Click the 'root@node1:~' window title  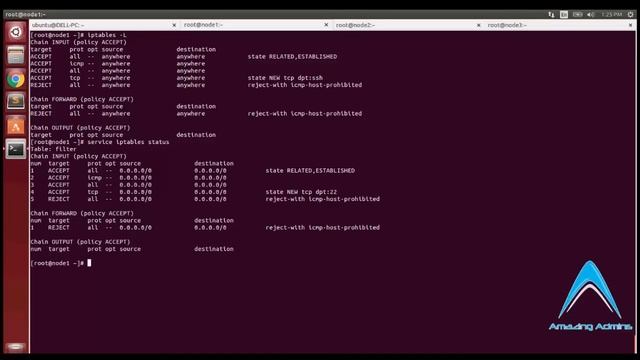25,14
